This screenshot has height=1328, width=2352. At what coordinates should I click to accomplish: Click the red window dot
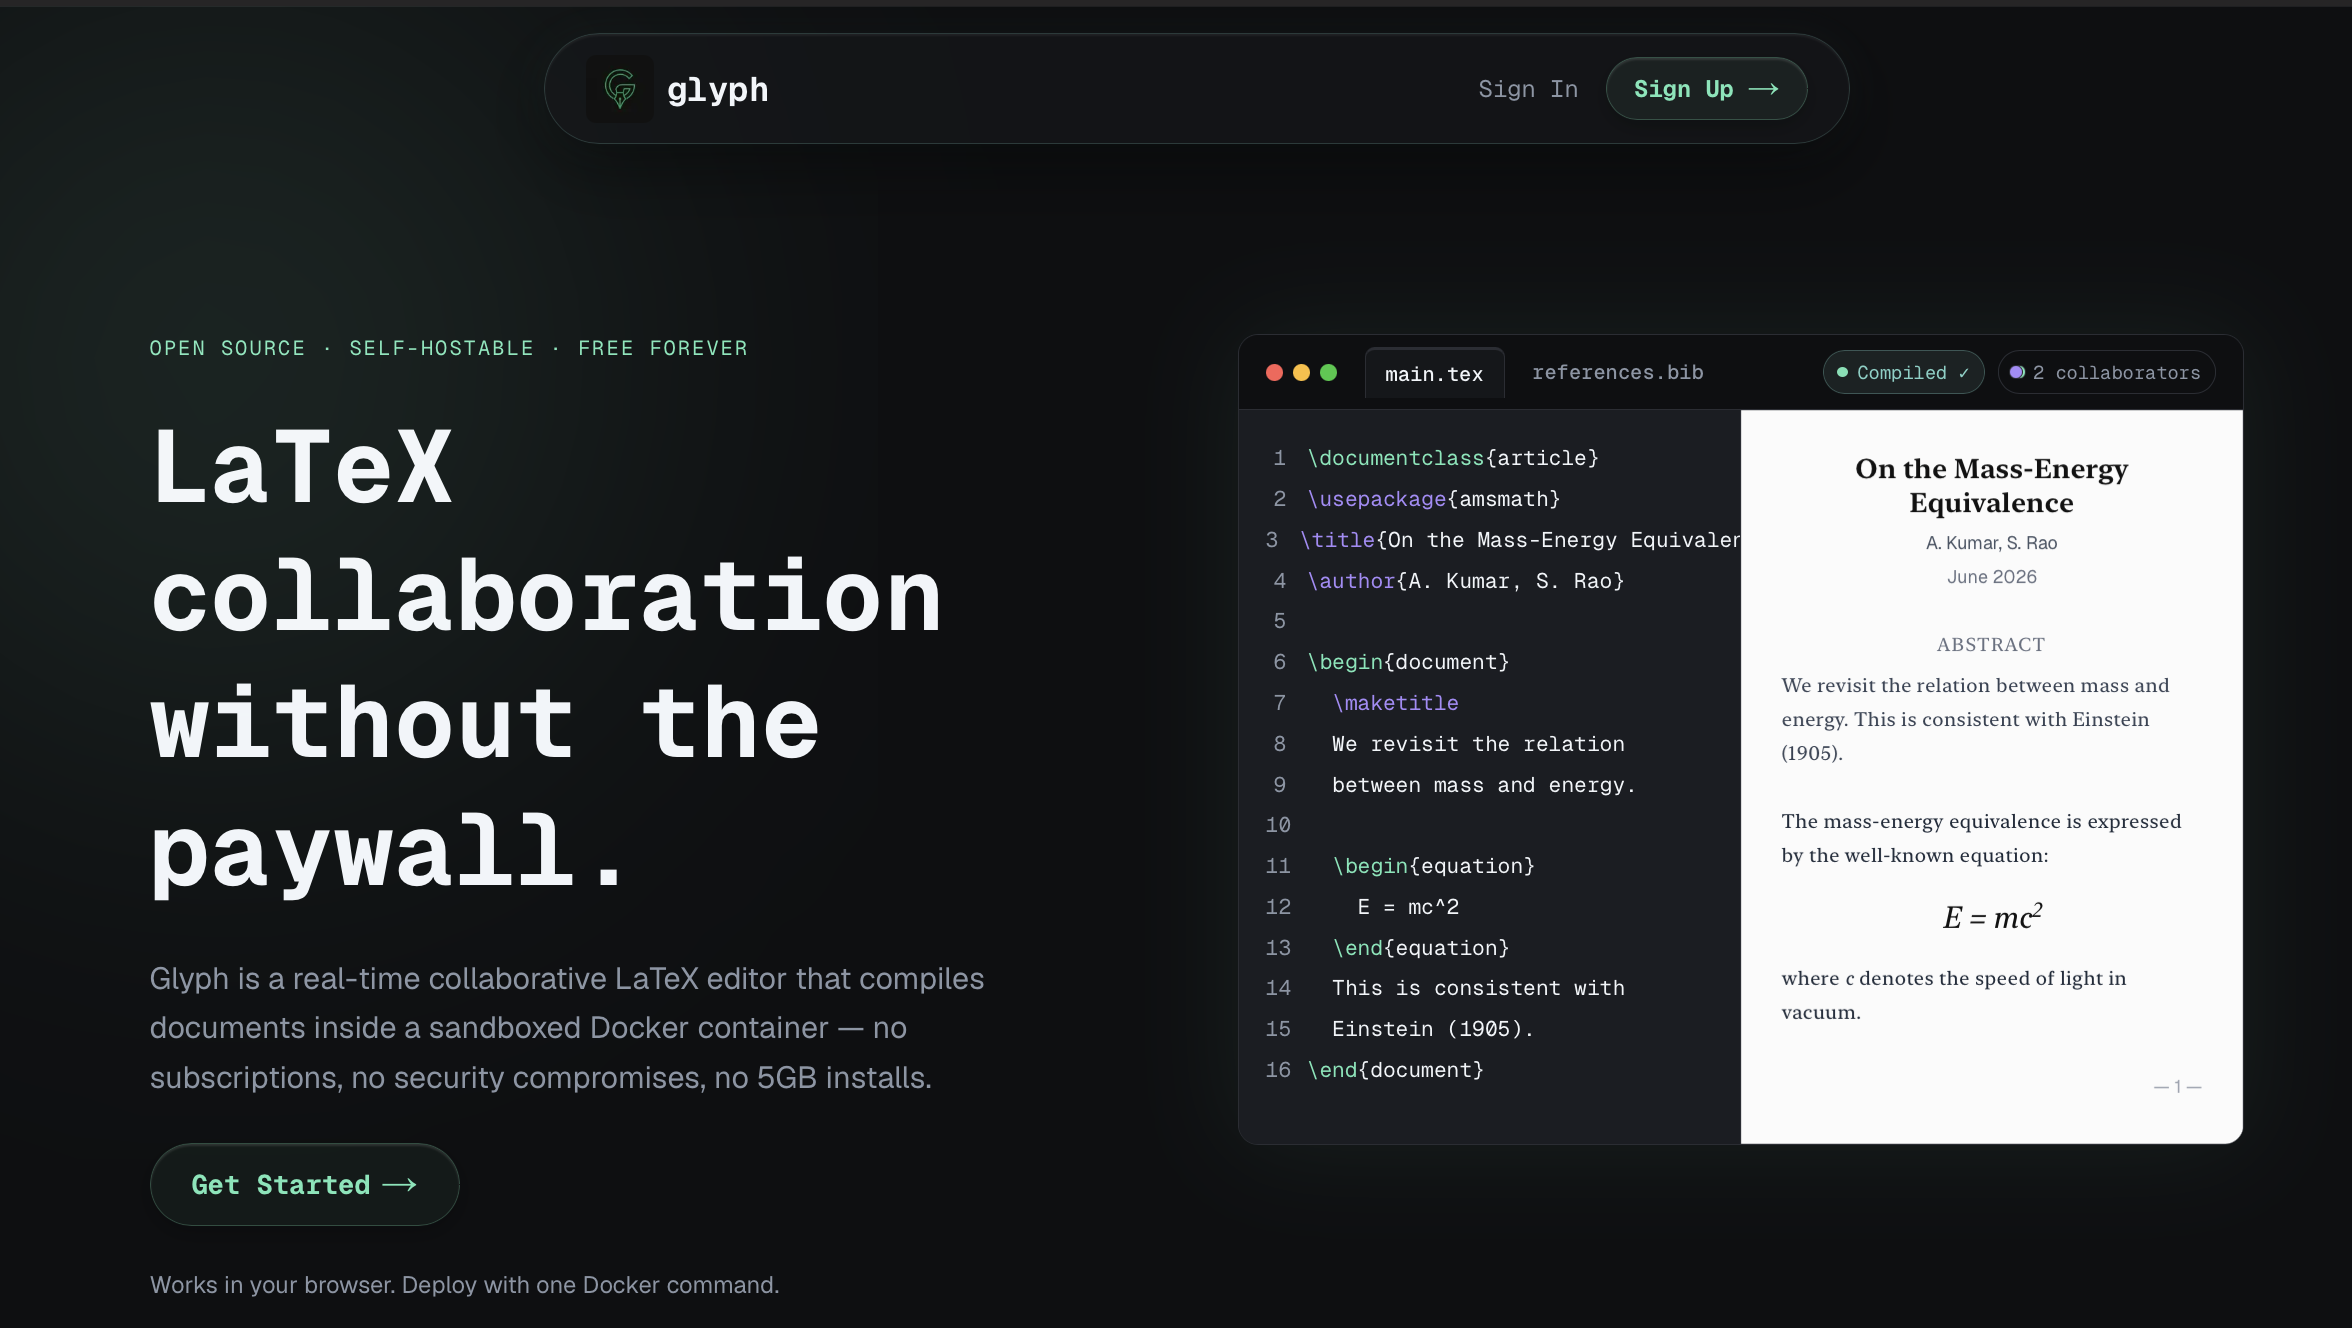coord(1274,372)
